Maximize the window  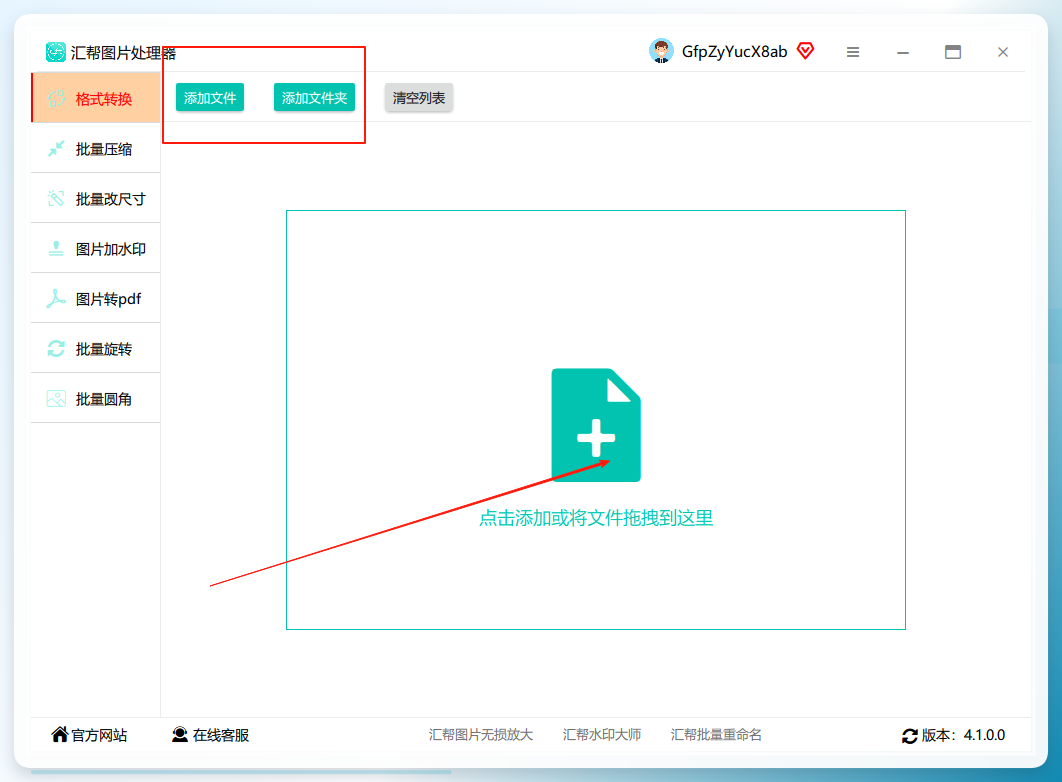953,52
